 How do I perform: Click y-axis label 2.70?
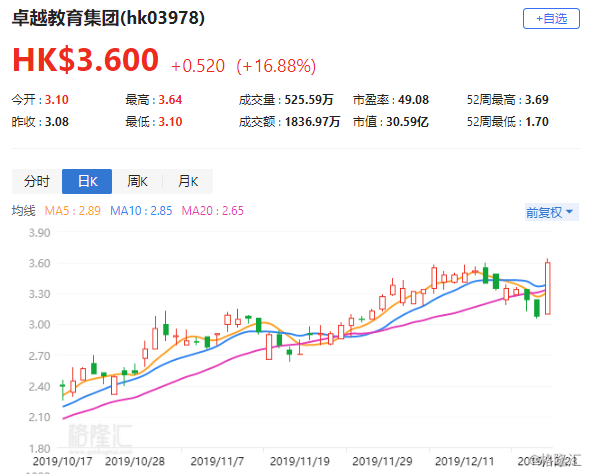[39, 356]
